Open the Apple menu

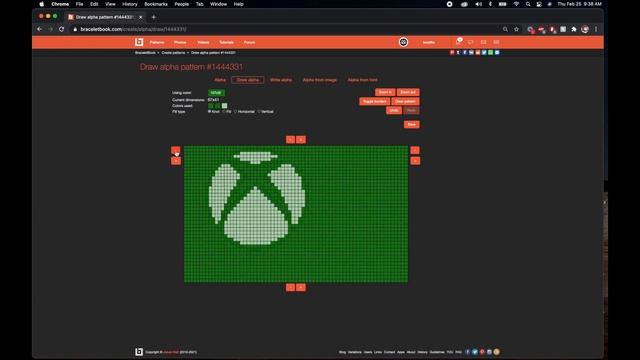click(42, 4)
